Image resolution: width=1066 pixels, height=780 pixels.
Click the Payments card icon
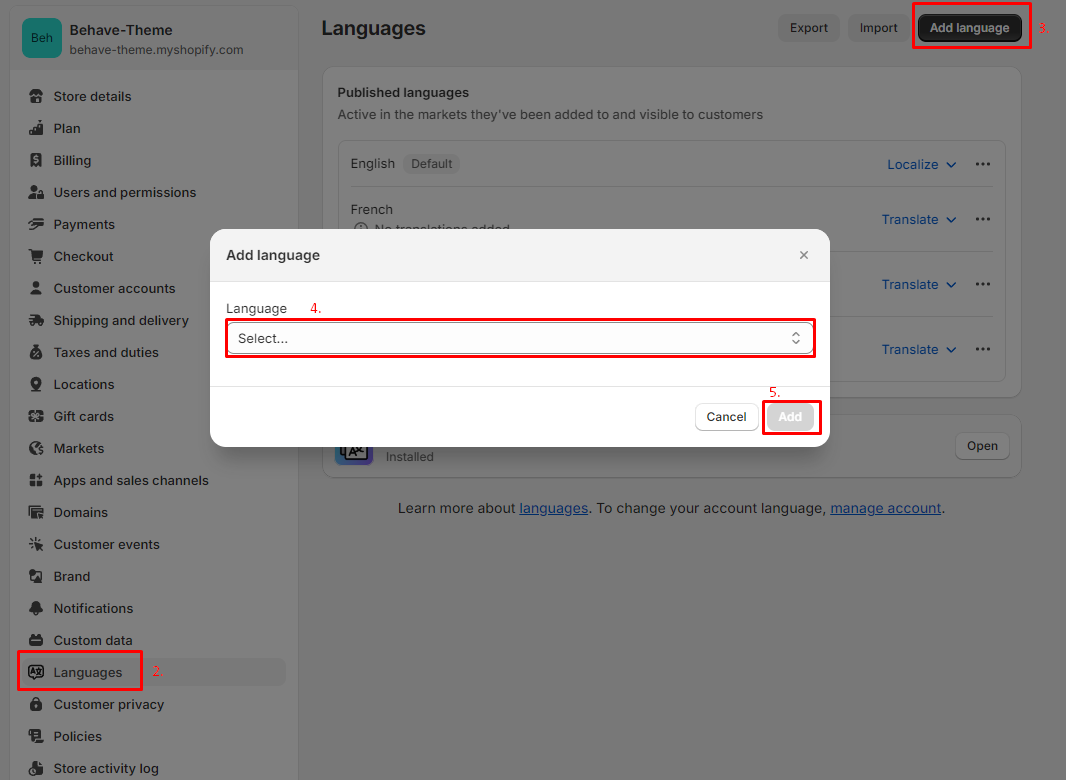pos(36,224)
